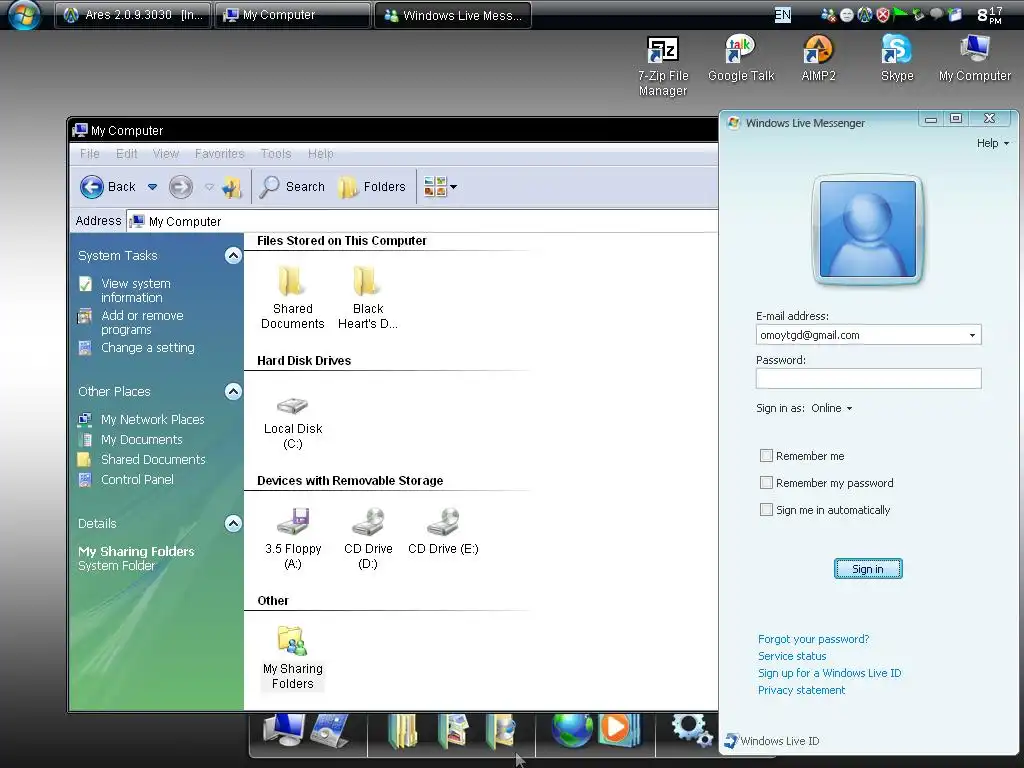
Task: Click the computer monitor icon in dock
Action: (x=283, y=729)
